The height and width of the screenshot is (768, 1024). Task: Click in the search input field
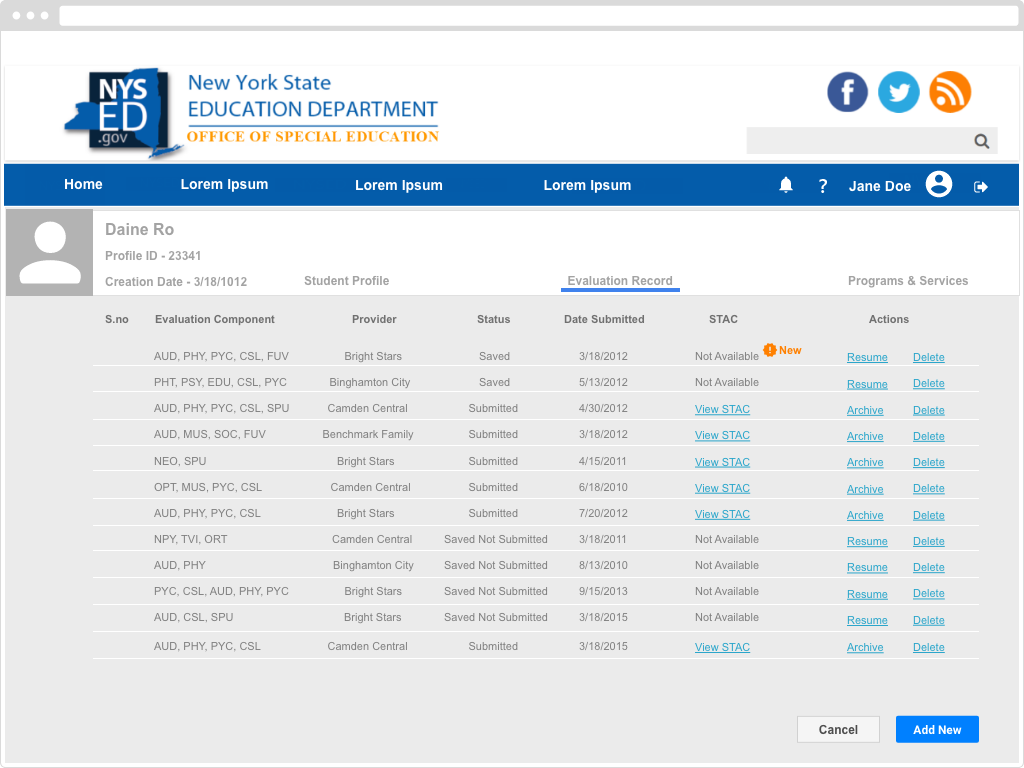856,141
